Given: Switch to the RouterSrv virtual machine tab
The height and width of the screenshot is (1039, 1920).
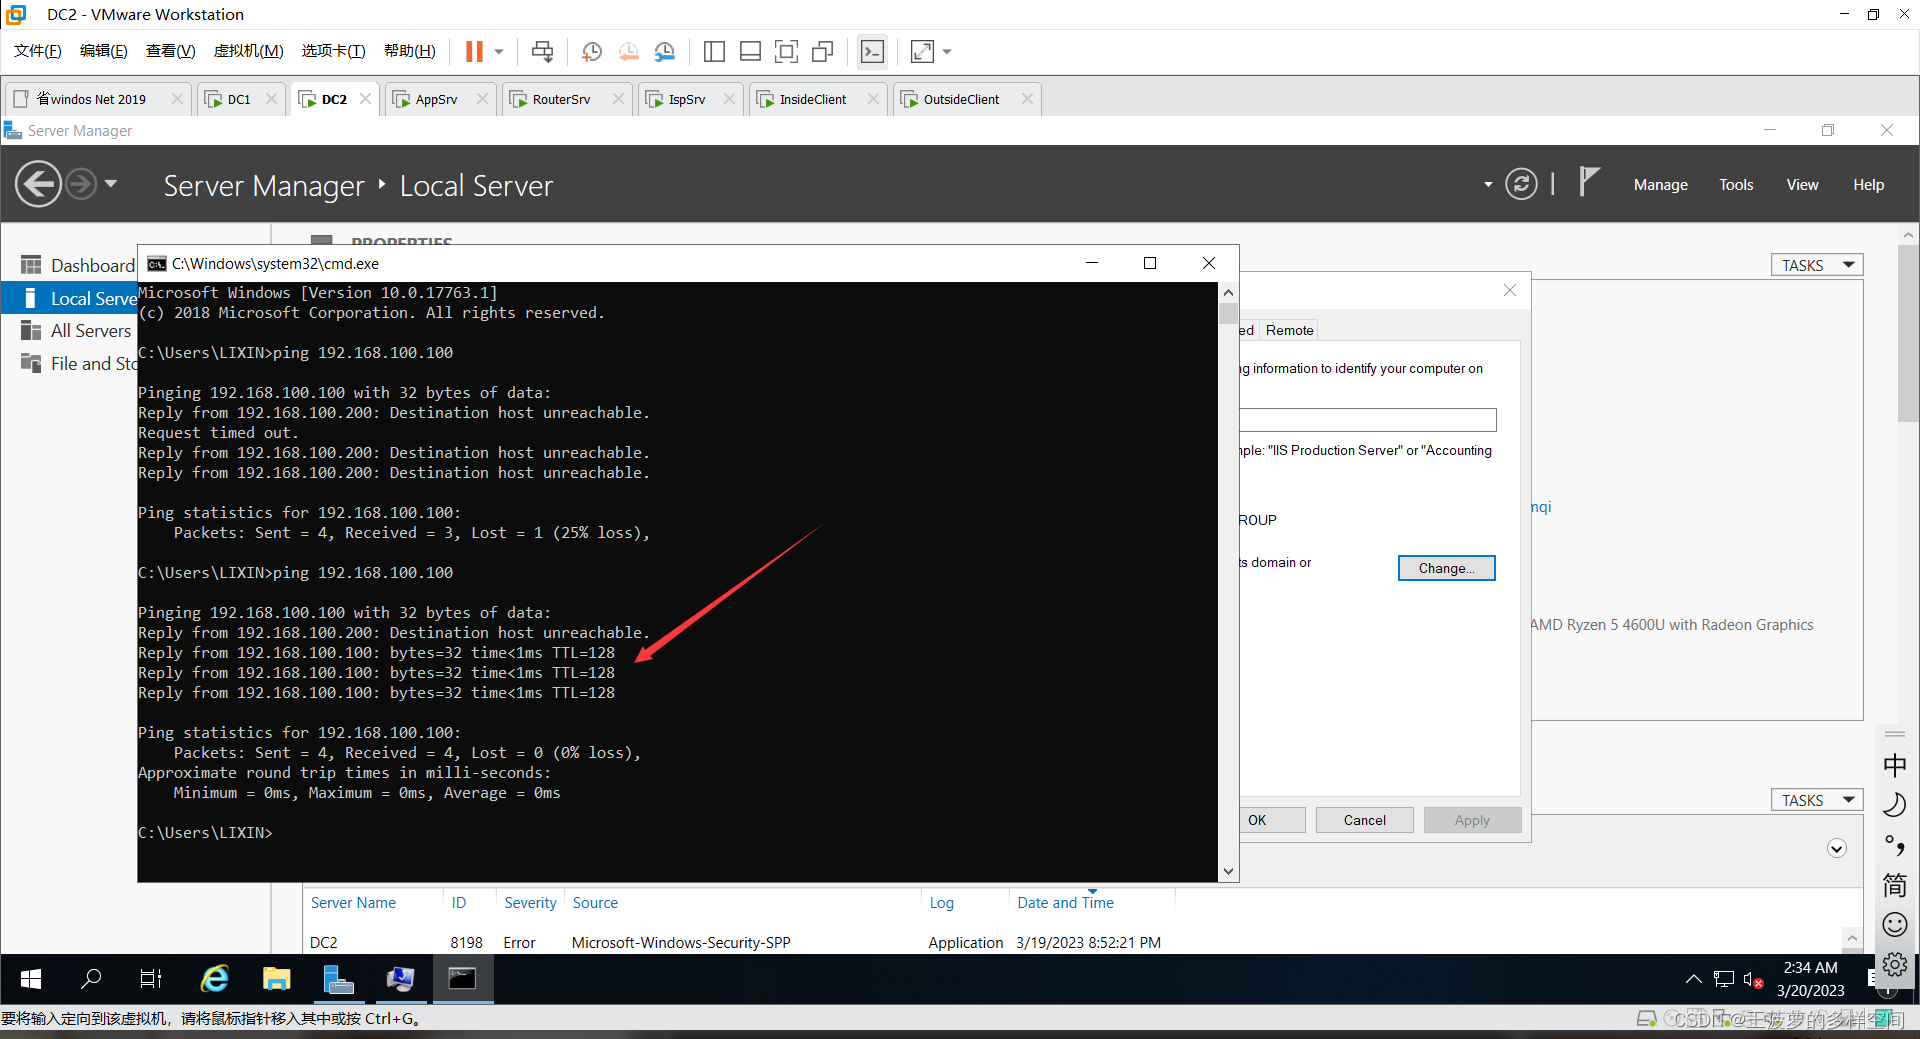Looking at the screenshot, I should (x=561, y=99).
